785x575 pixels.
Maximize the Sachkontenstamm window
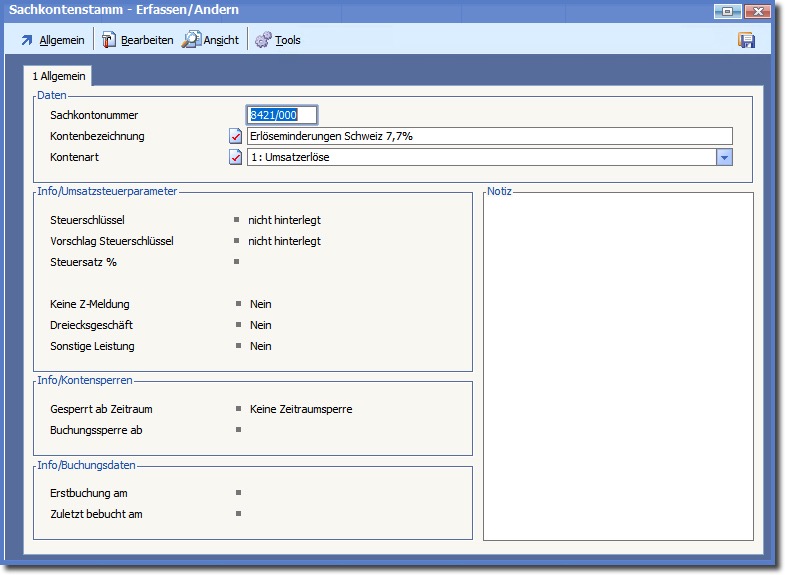tap(727, 11)
